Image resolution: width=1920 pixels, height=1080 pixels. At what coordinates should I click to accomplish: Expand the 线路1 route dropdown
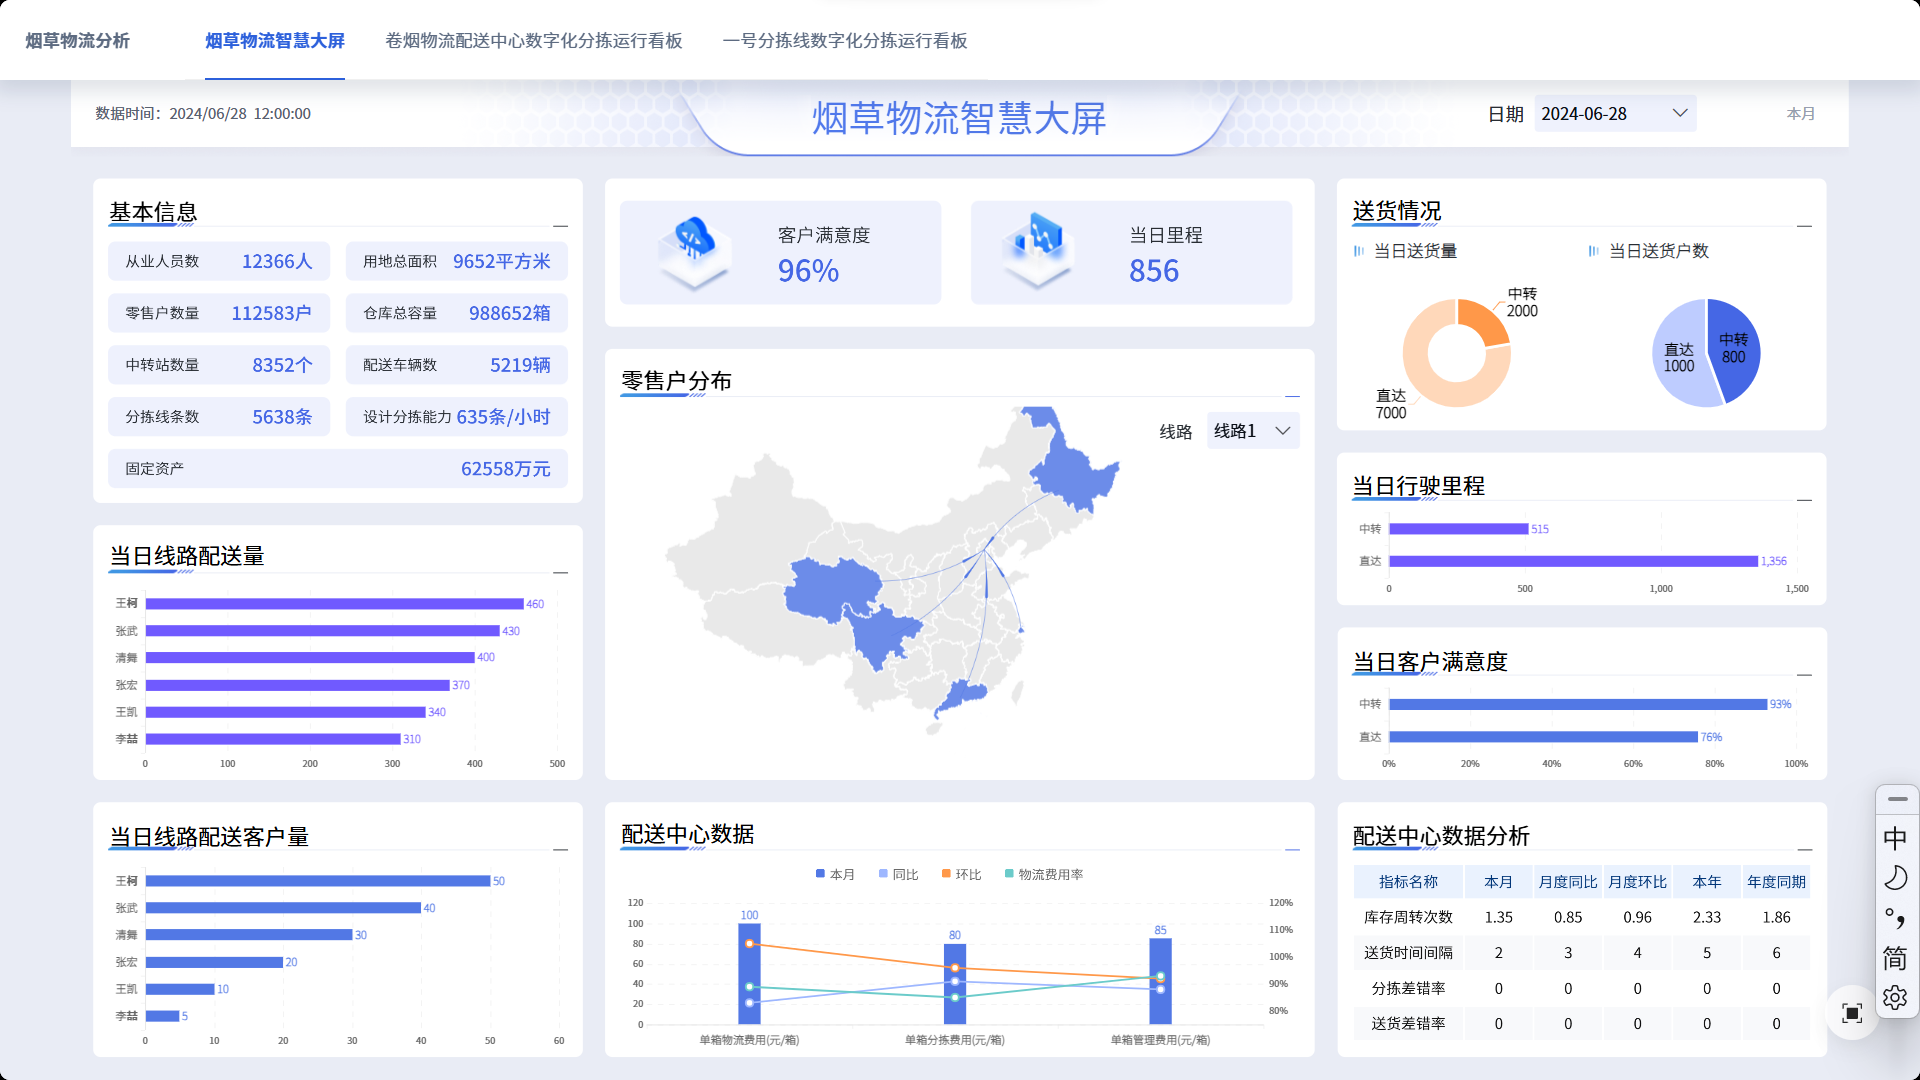click(x=1253, y=431)
